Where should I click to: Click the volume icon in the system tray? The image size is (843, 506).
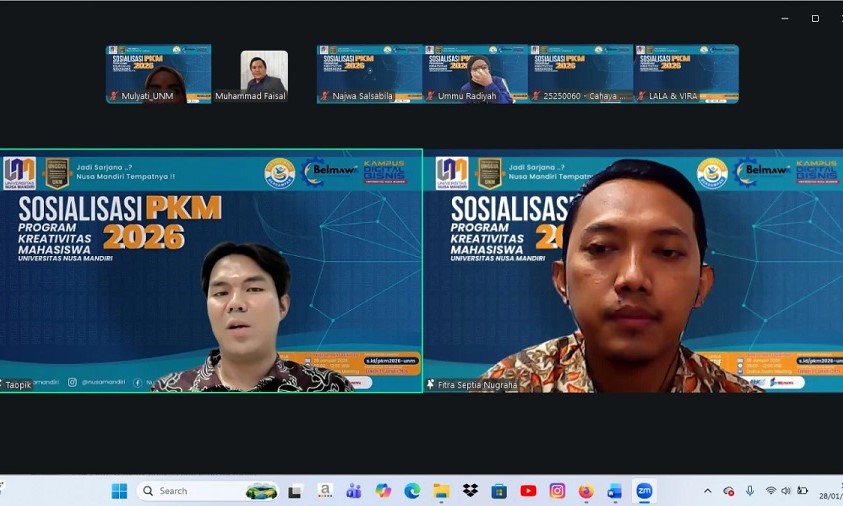[x=786, y=491]
